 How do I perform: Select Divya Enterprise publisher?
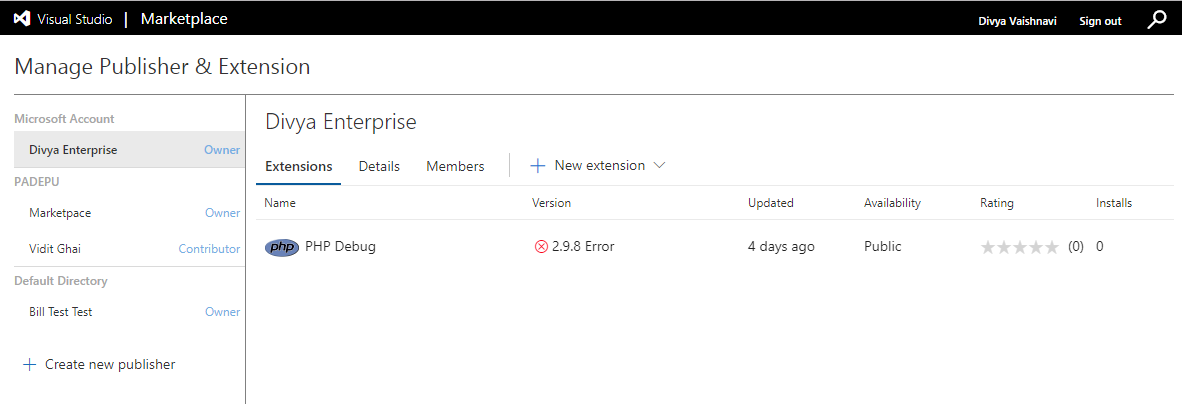click(129, 150)
